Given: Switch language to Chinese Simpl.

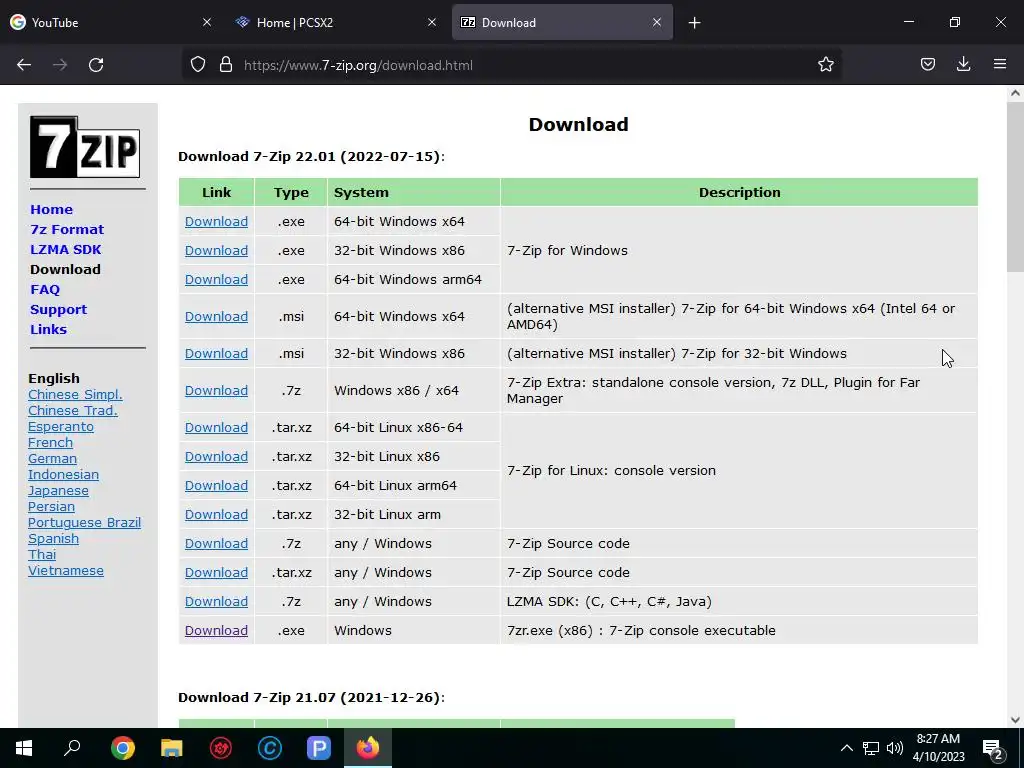Looking at the screenshot, I should point(75,394).
